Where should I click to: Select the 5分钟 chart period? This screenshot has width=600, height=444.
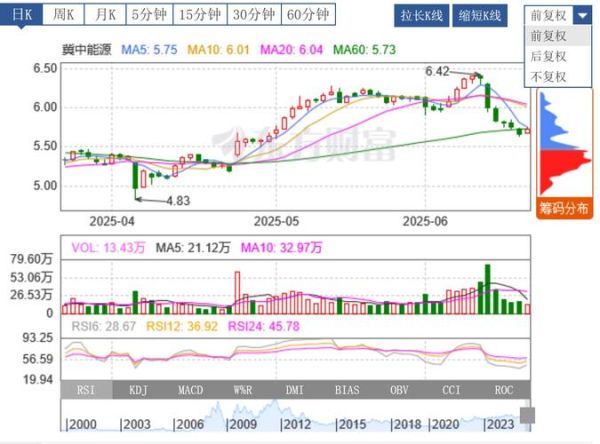tap(148, 16)
